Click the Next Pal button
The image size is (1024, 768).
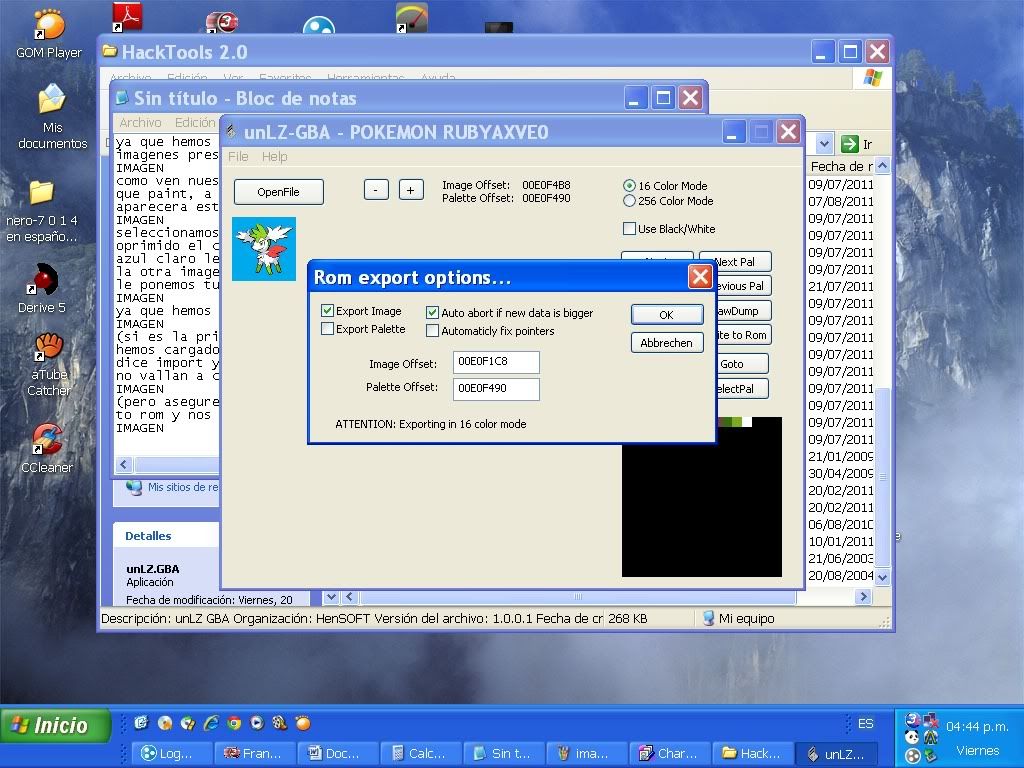[735, 262]
